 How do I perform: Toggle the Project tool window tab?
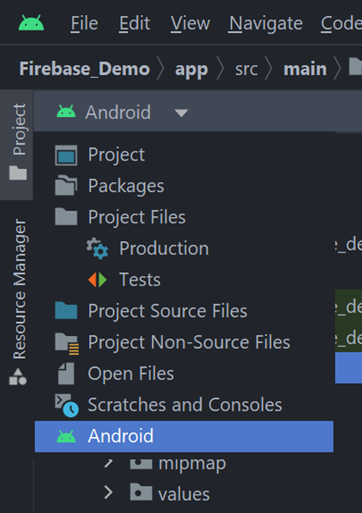18,142
